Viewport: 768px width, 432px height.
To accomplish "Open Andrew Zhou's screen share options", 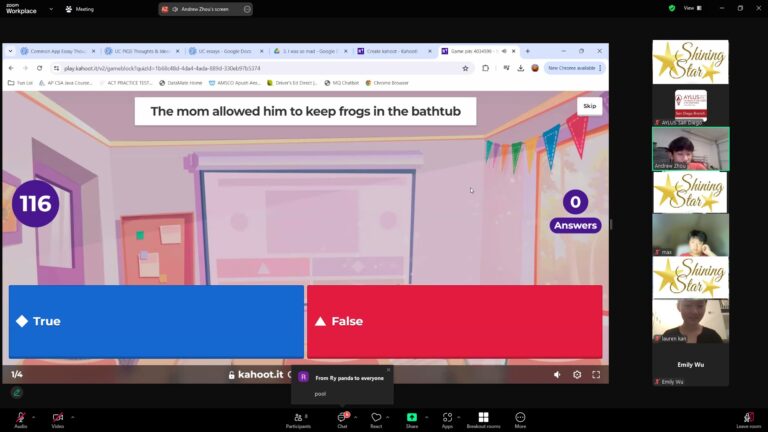I will point(247,9).
